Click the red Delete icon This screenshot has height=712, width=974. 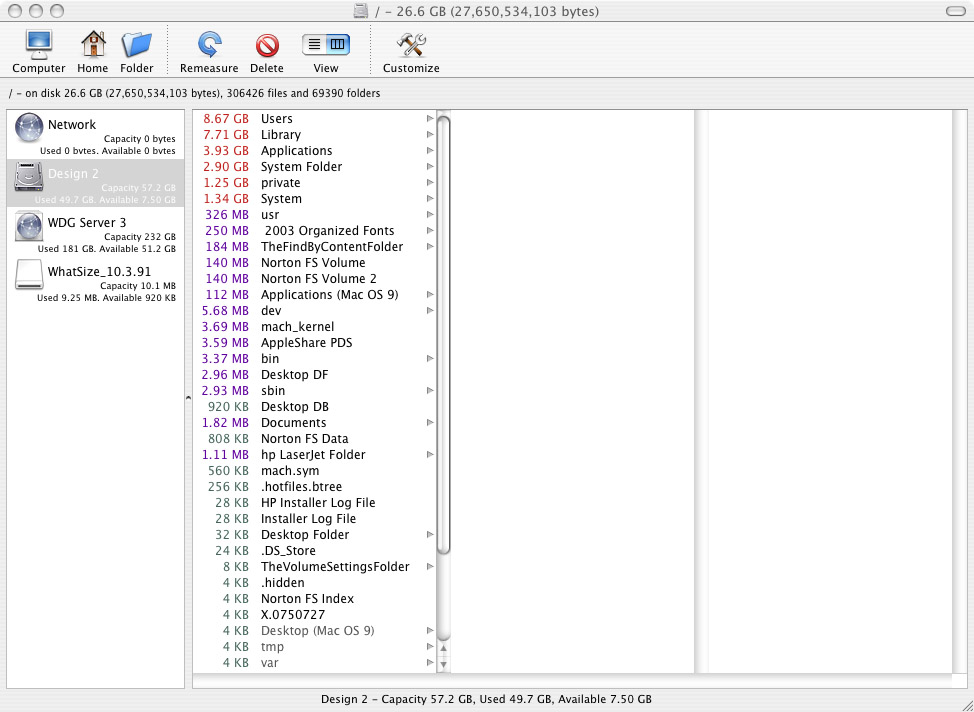click(x=267, y=45)
